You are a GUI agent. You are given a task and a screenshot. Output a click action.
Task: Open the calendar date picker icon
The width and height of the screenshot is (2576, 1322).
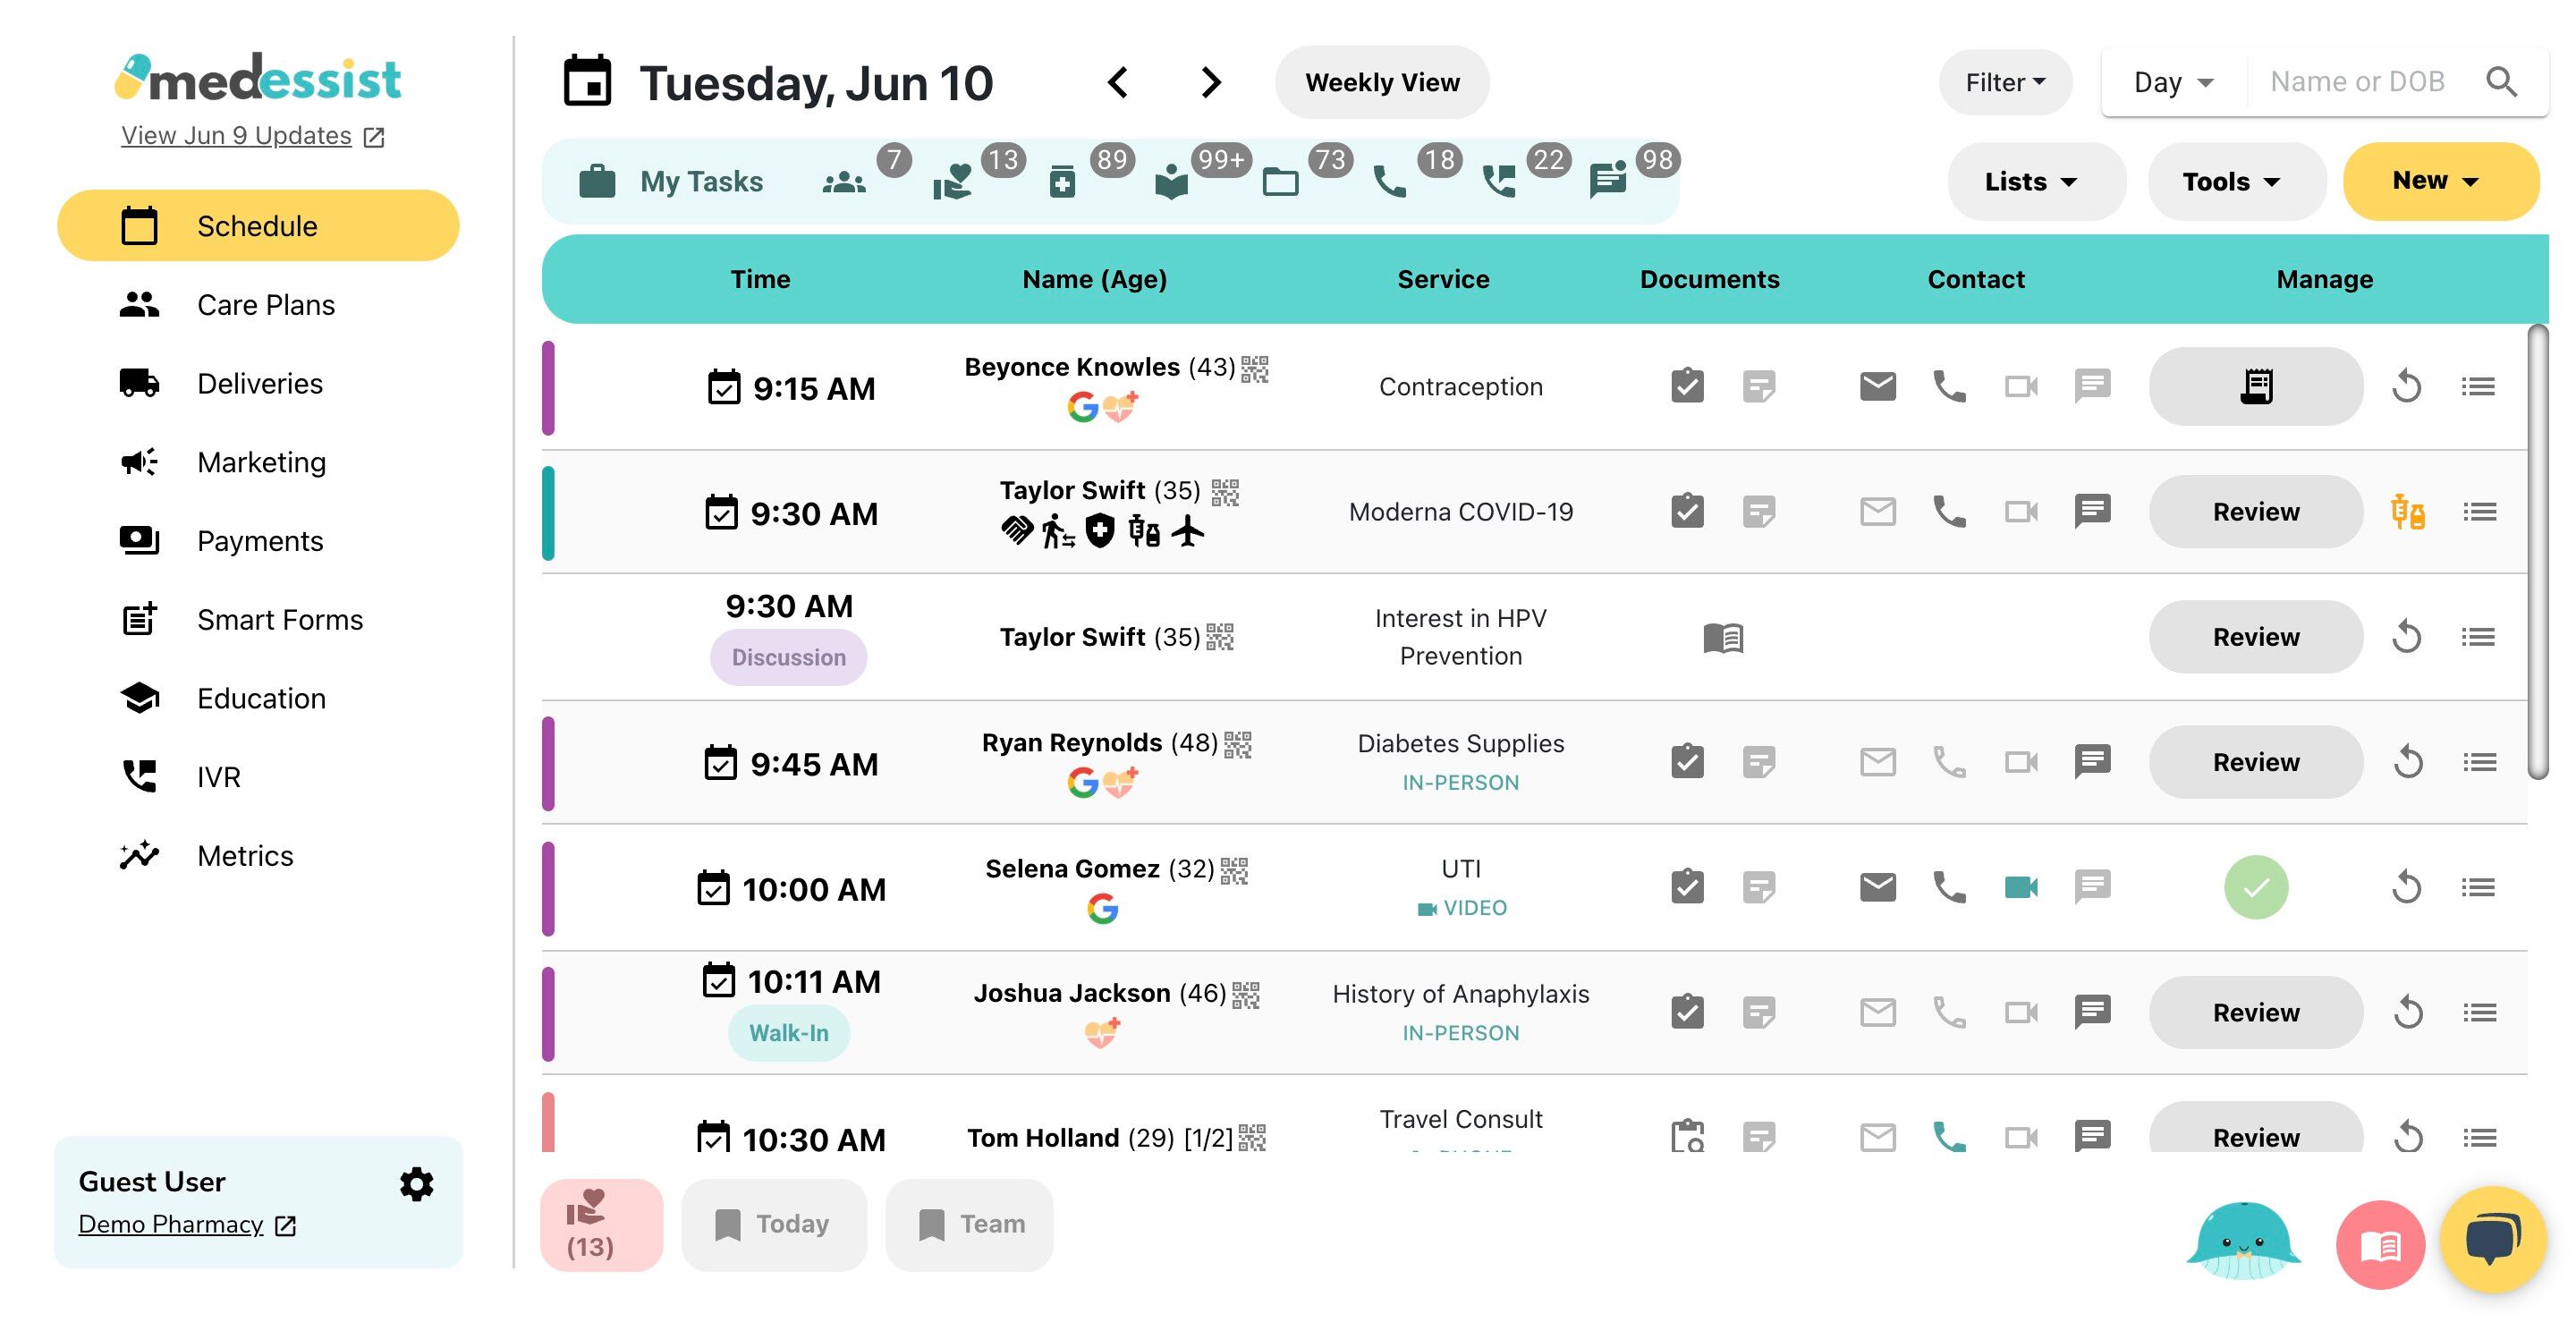[587, 82]
